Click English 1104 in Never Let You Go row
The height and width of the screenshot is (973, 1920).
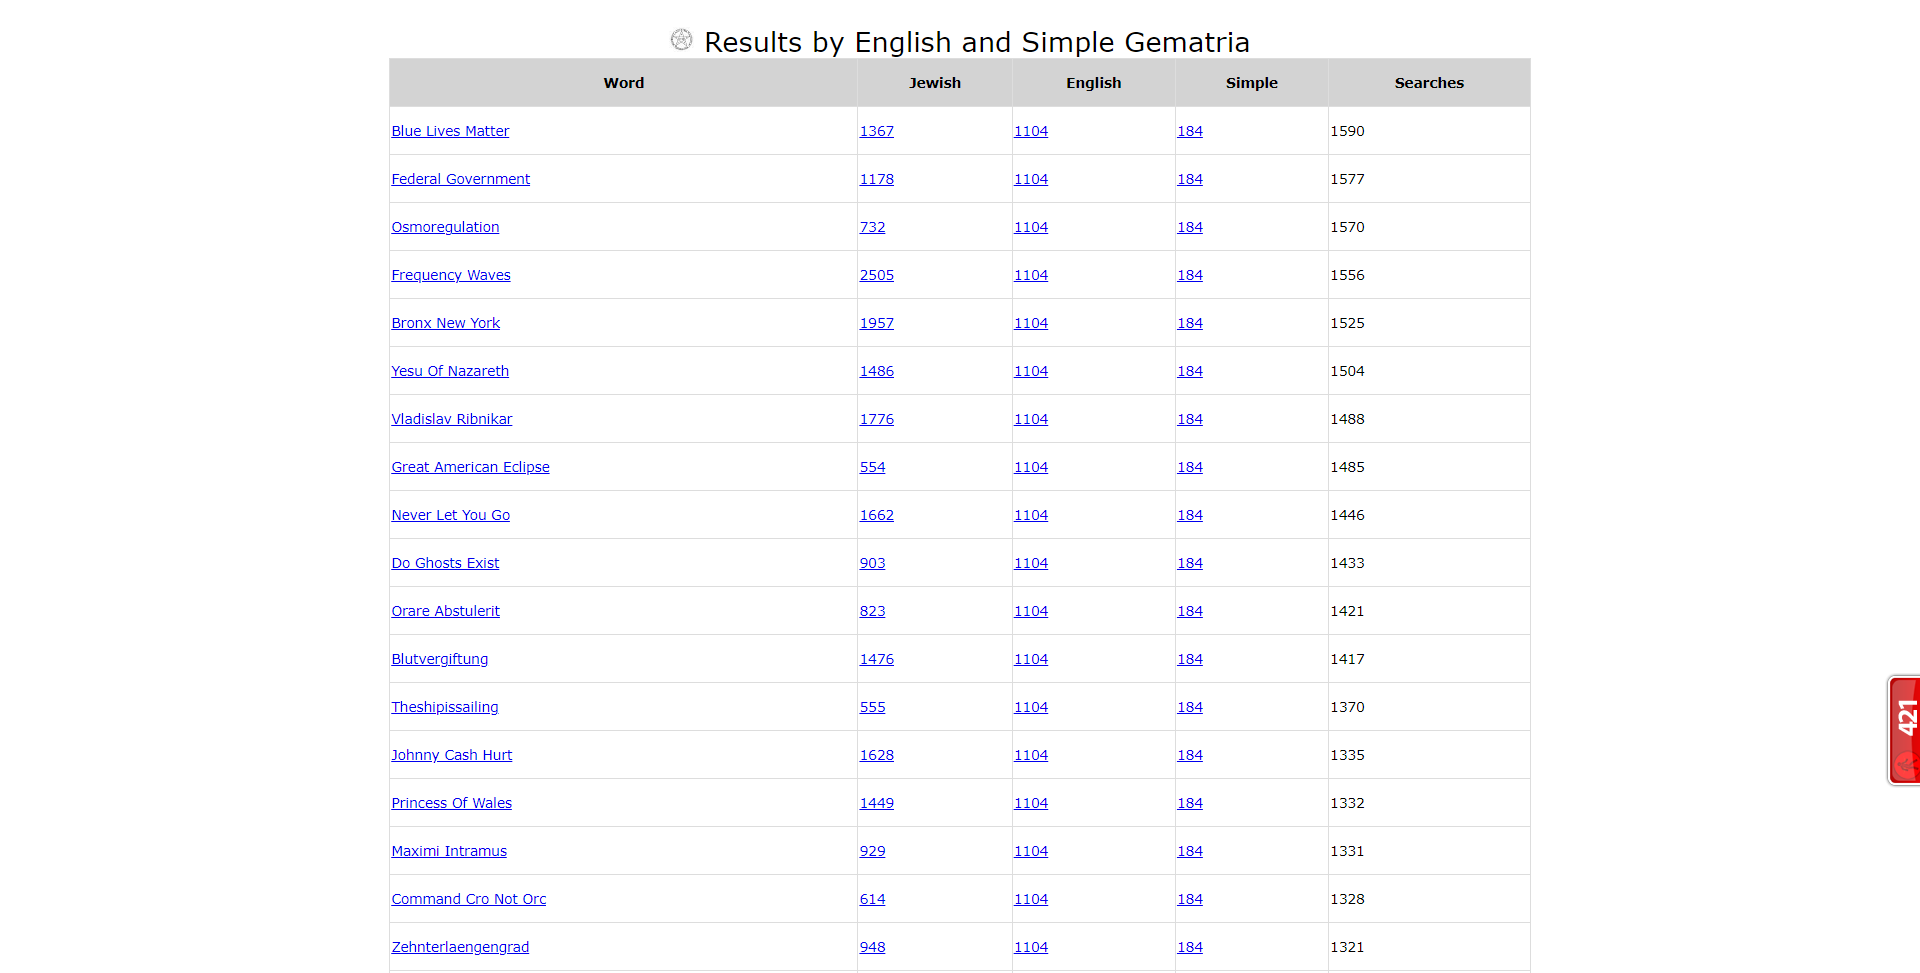[1031, 515]
